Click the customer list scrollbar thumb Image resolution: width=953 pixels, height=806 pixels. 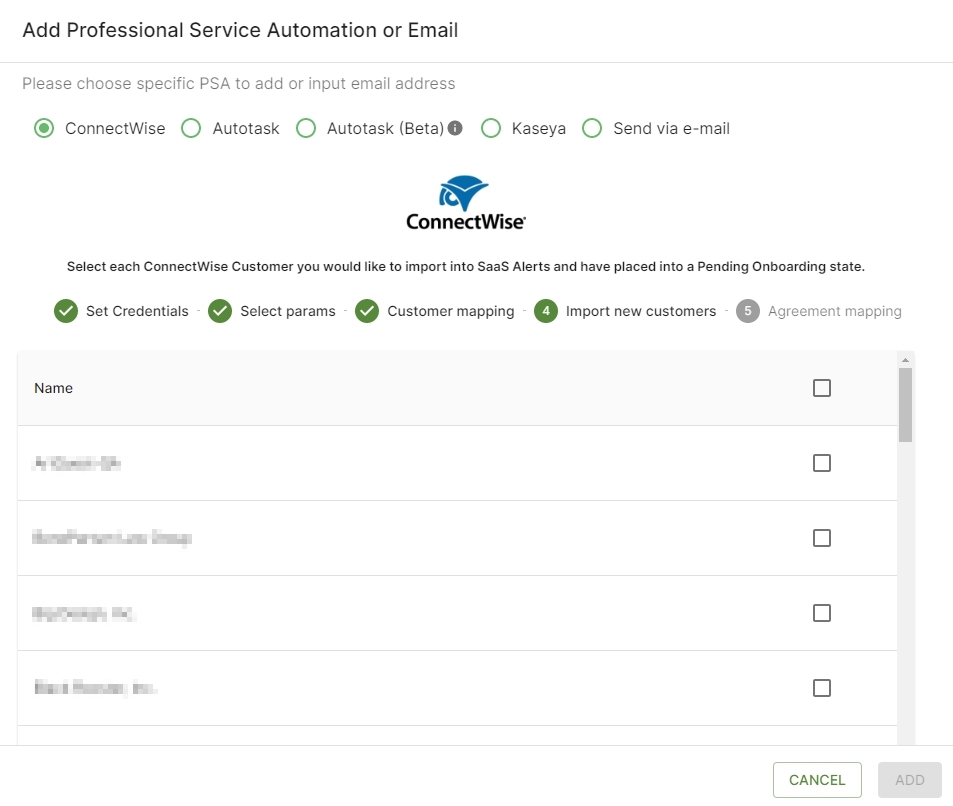905,405
